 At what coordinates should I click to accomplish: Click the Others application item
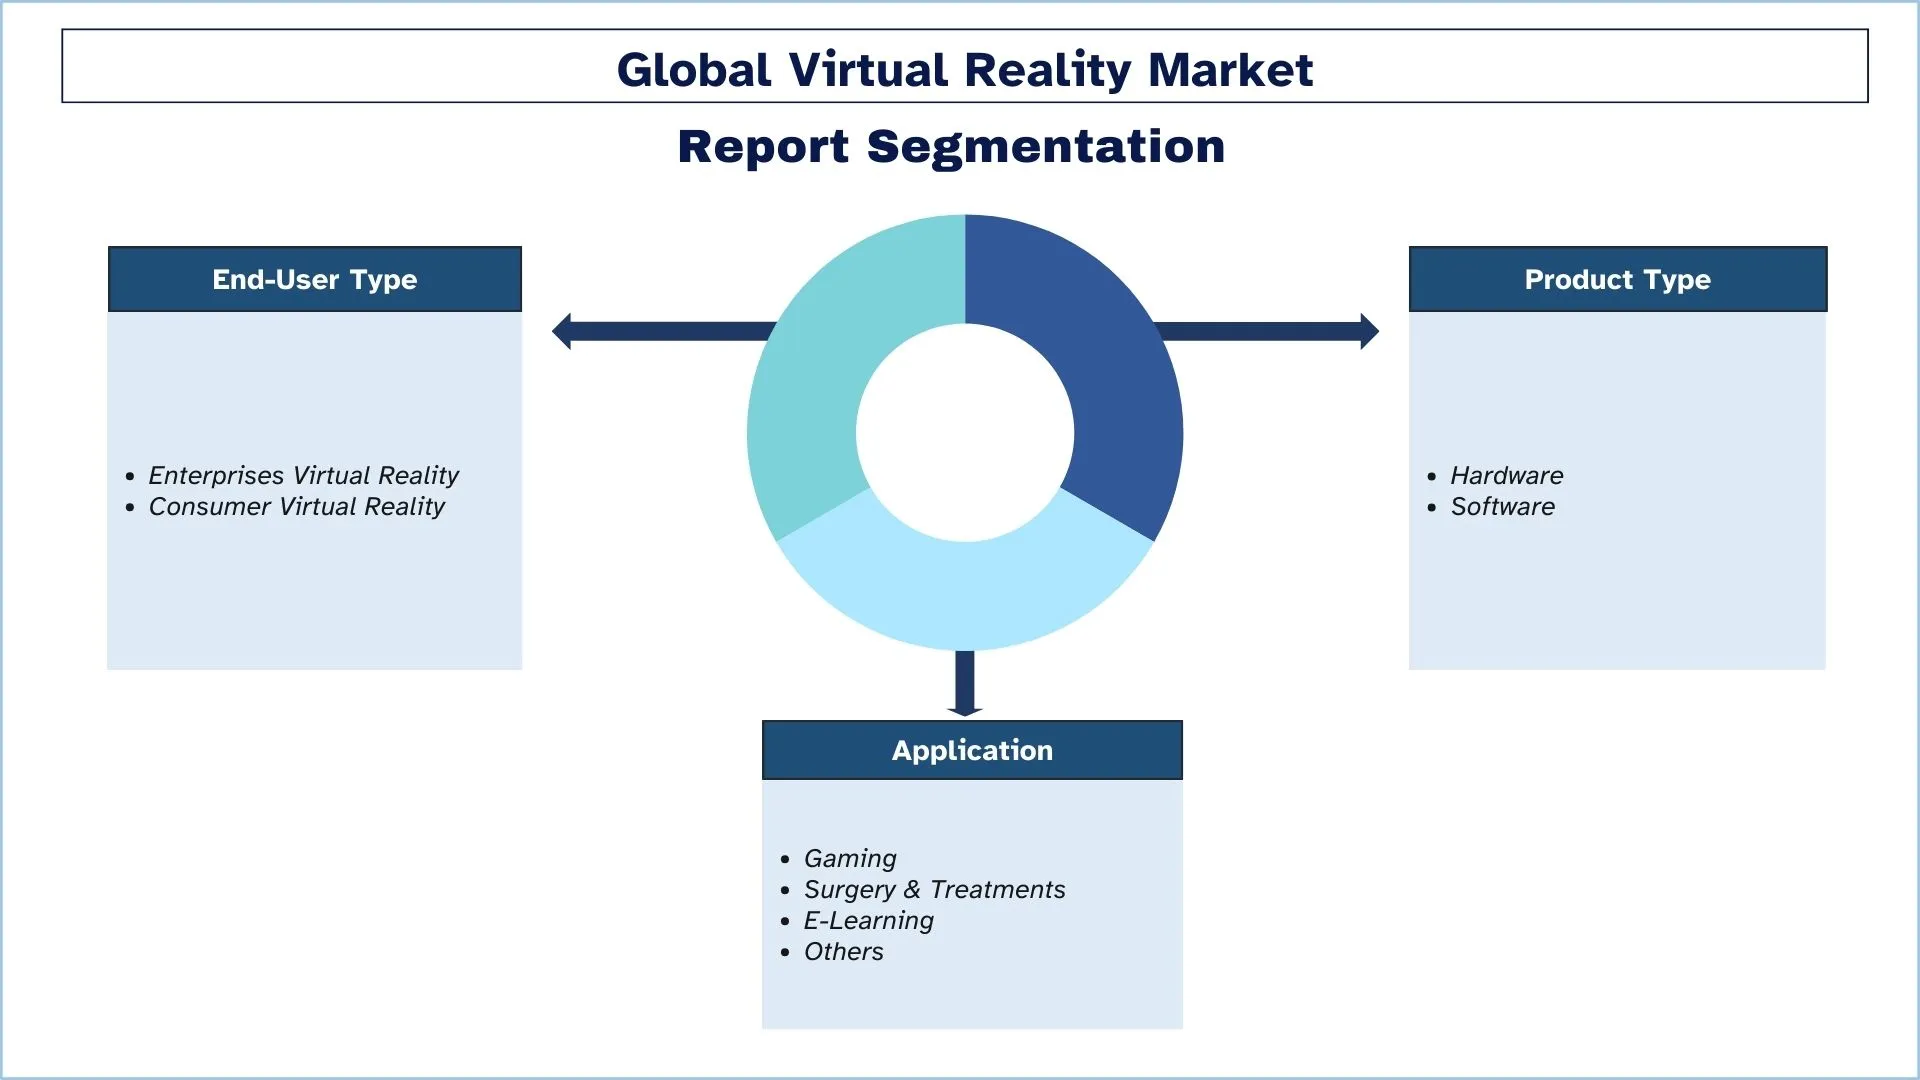tap(843, 951)
